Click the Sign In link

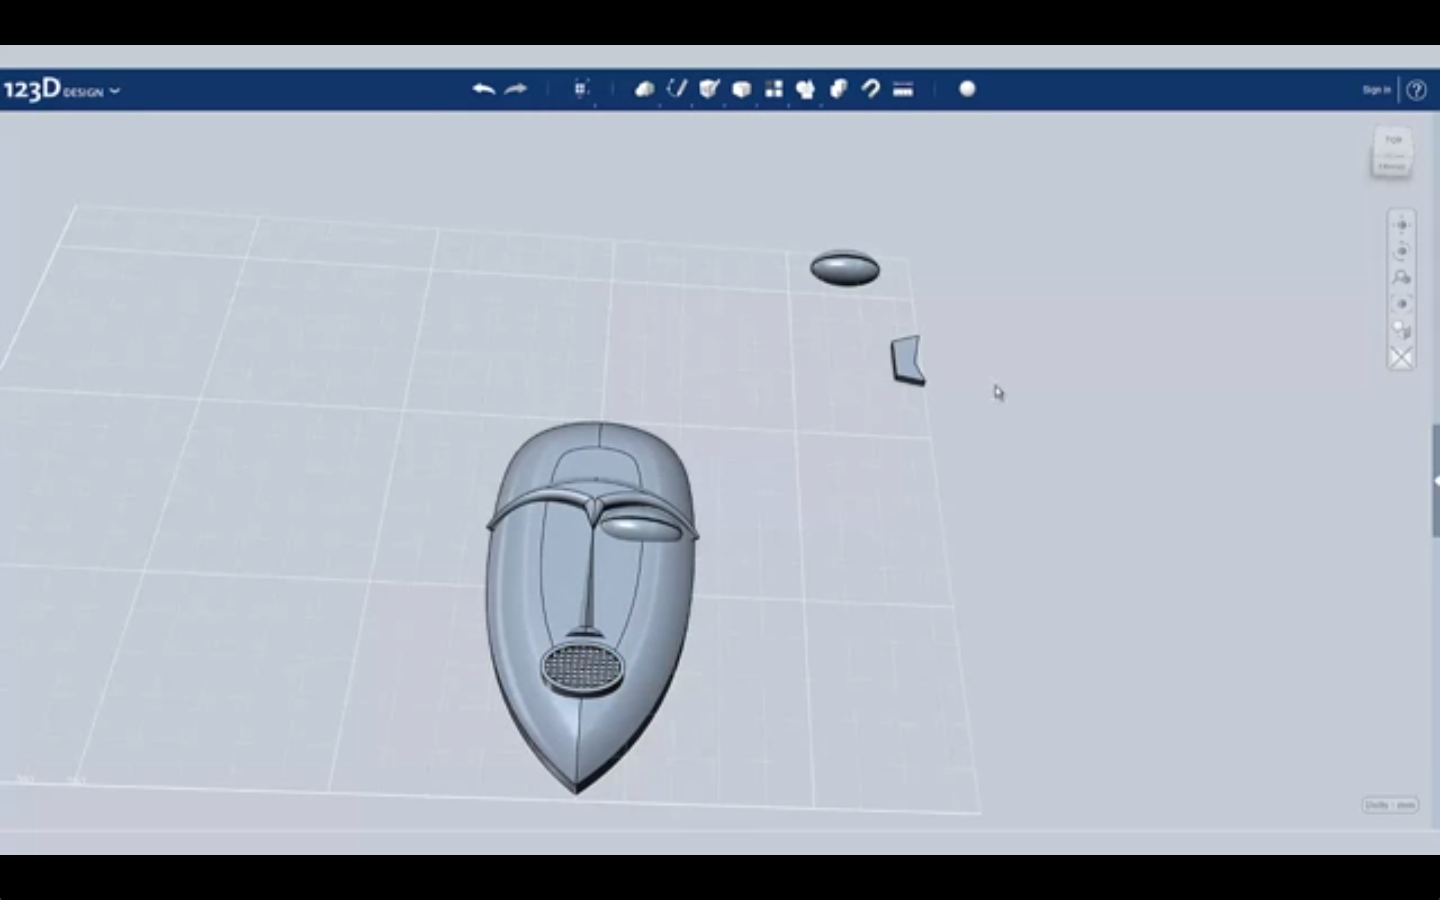[1376, 90]
